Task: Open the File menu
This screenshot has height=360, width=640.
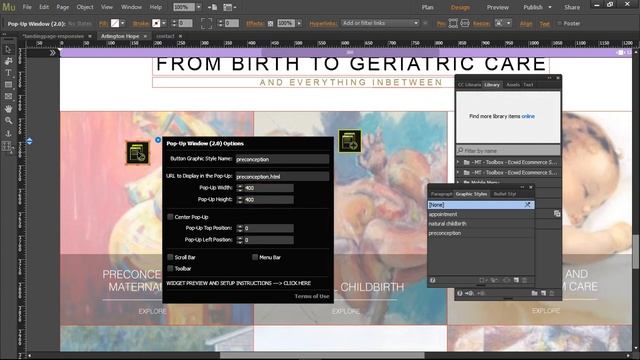Action: coord(27,7)
